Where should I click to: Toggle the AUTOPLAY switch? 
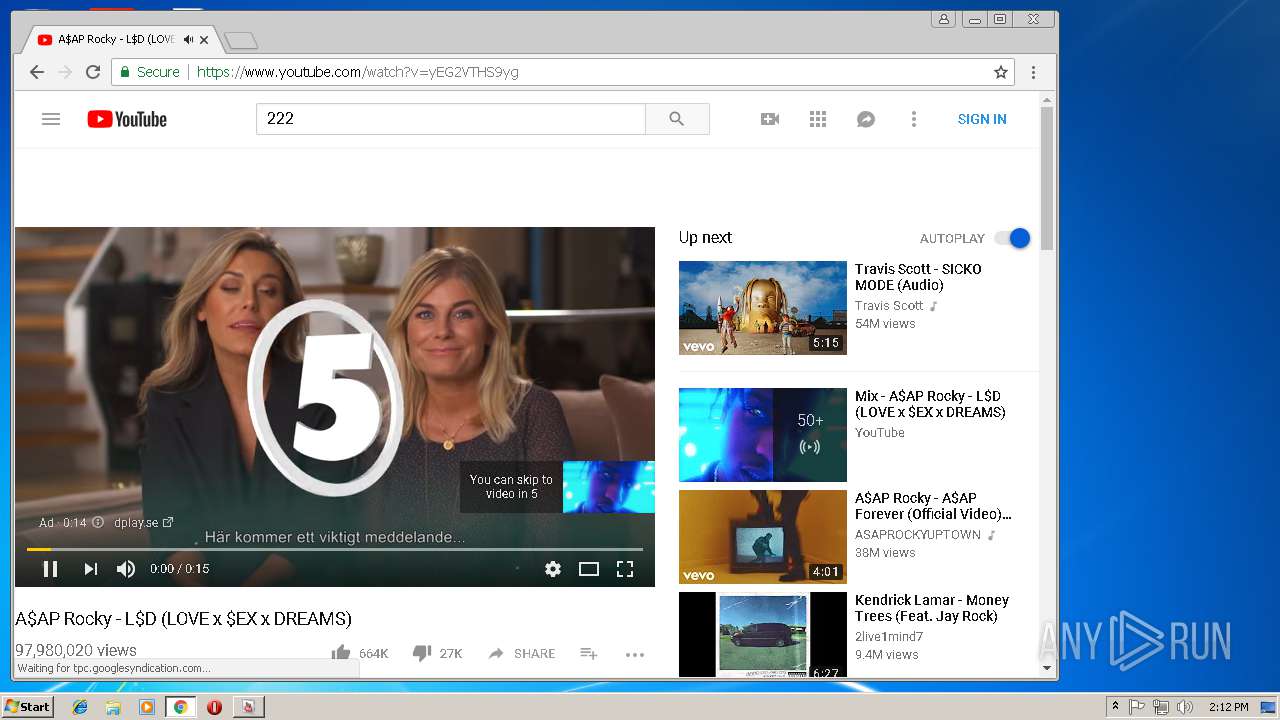tap(1012, 238)
